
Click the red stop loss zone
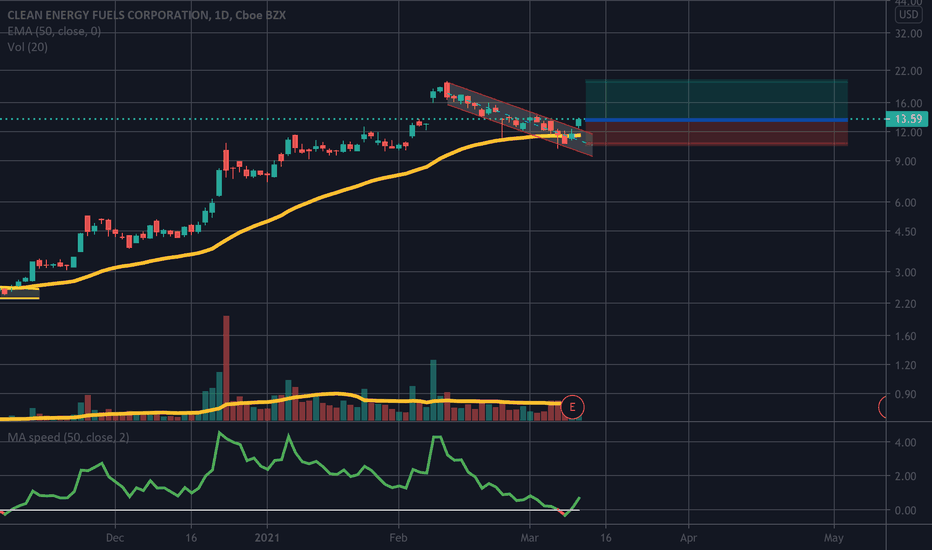coord(716,134)
